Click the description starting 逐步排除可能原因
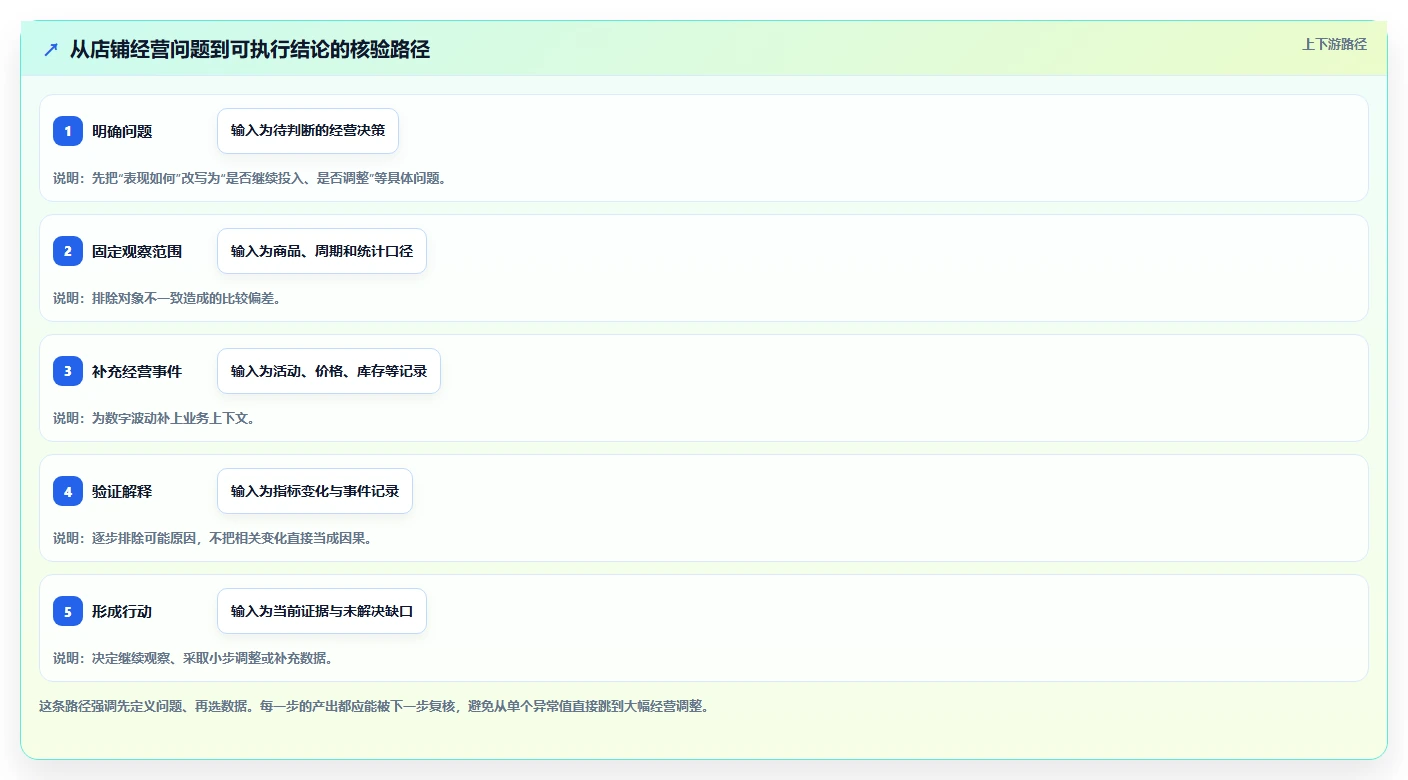Image resolution: width=1408 pixels, height=780 pixels. (x=215, y=538)
